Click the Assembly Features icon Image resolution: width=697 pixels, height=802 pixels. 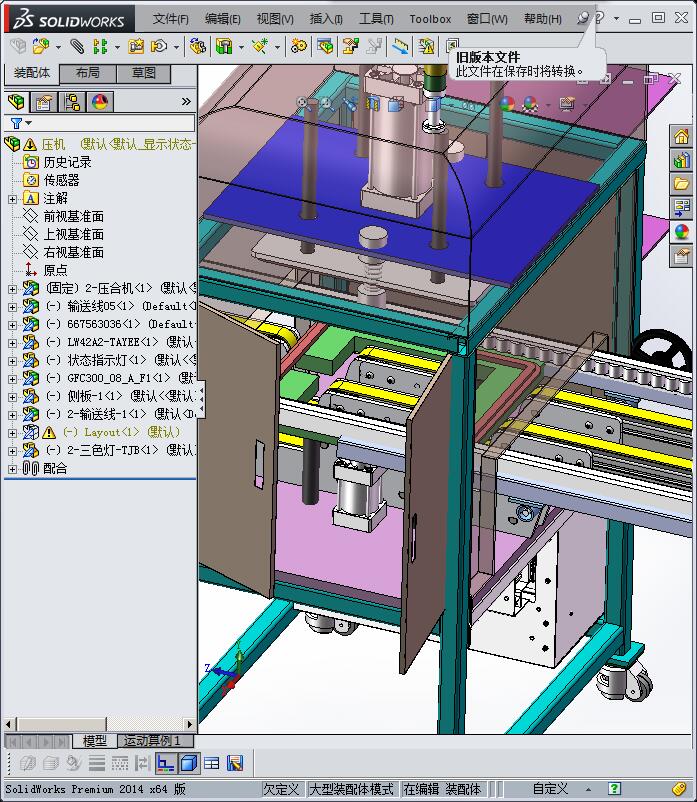coord(223,47)
